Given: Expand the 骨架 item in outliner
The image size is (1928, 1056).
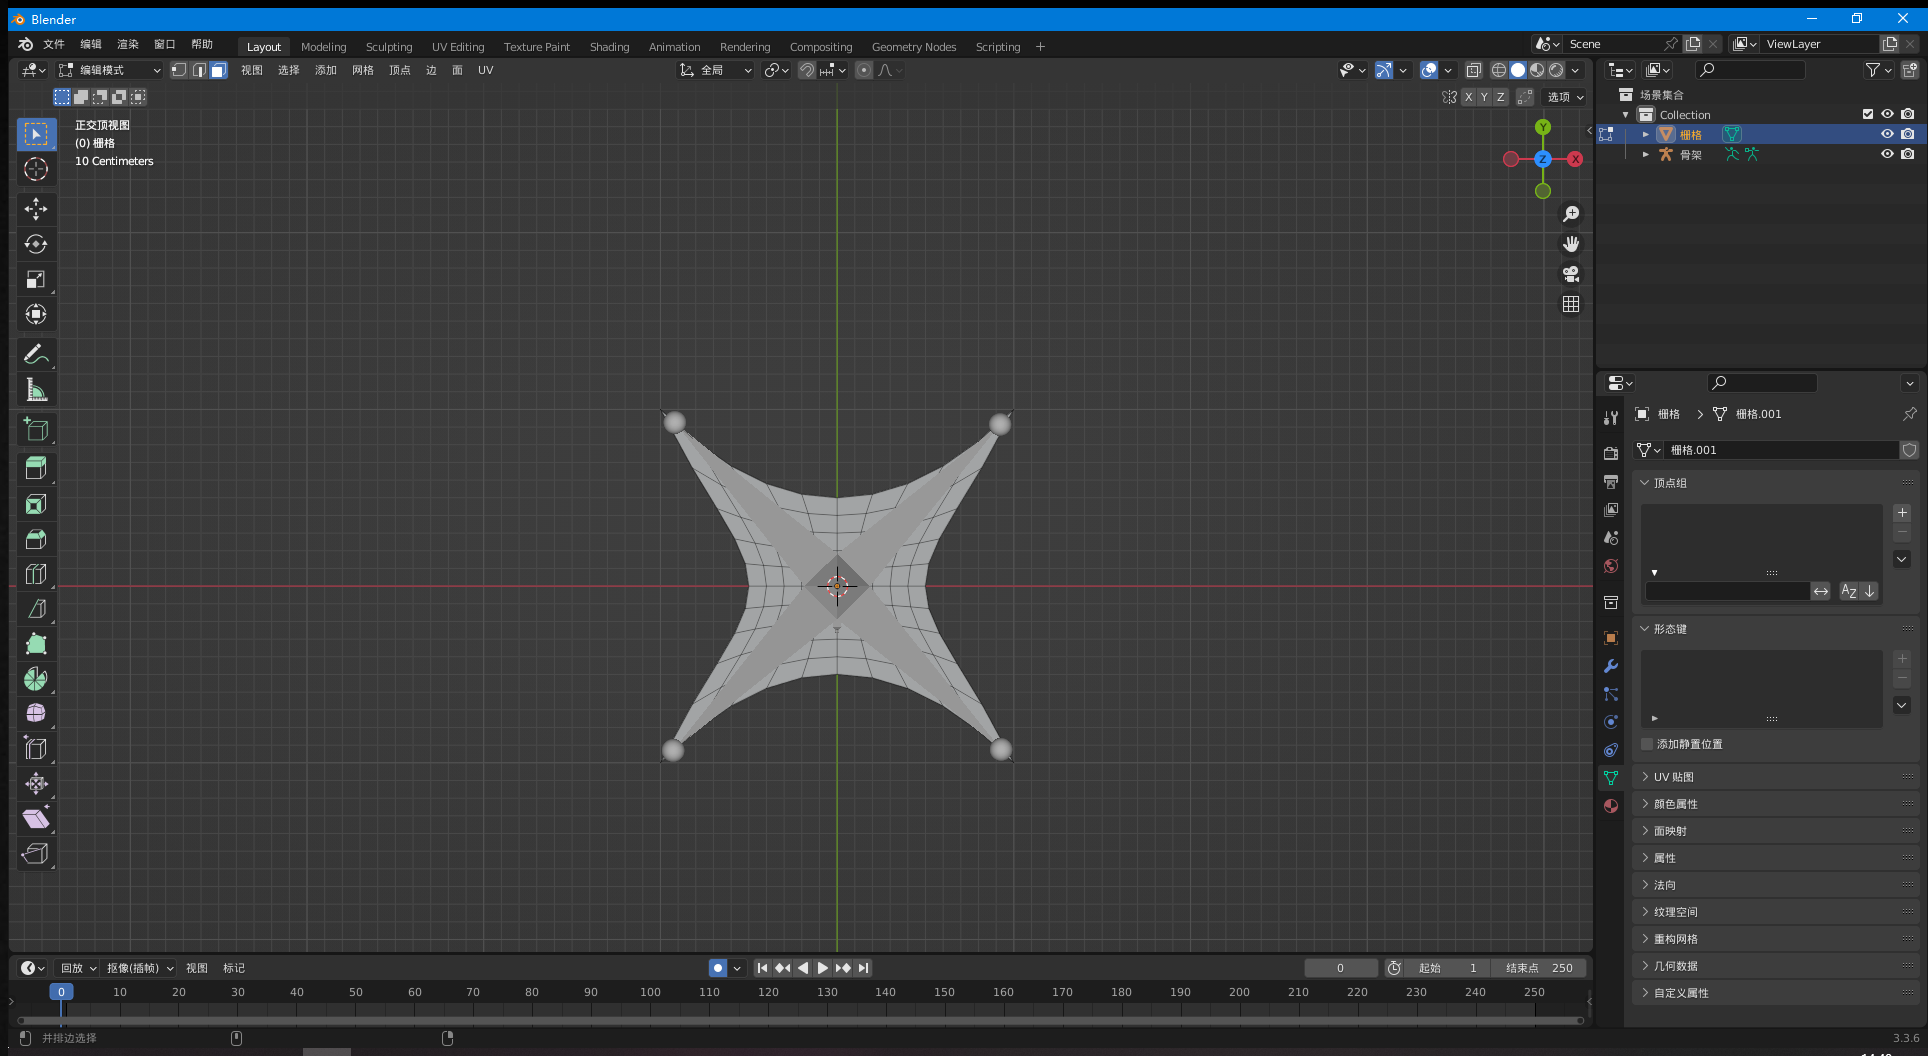Looking at the screenshot, I should 1645,154.
